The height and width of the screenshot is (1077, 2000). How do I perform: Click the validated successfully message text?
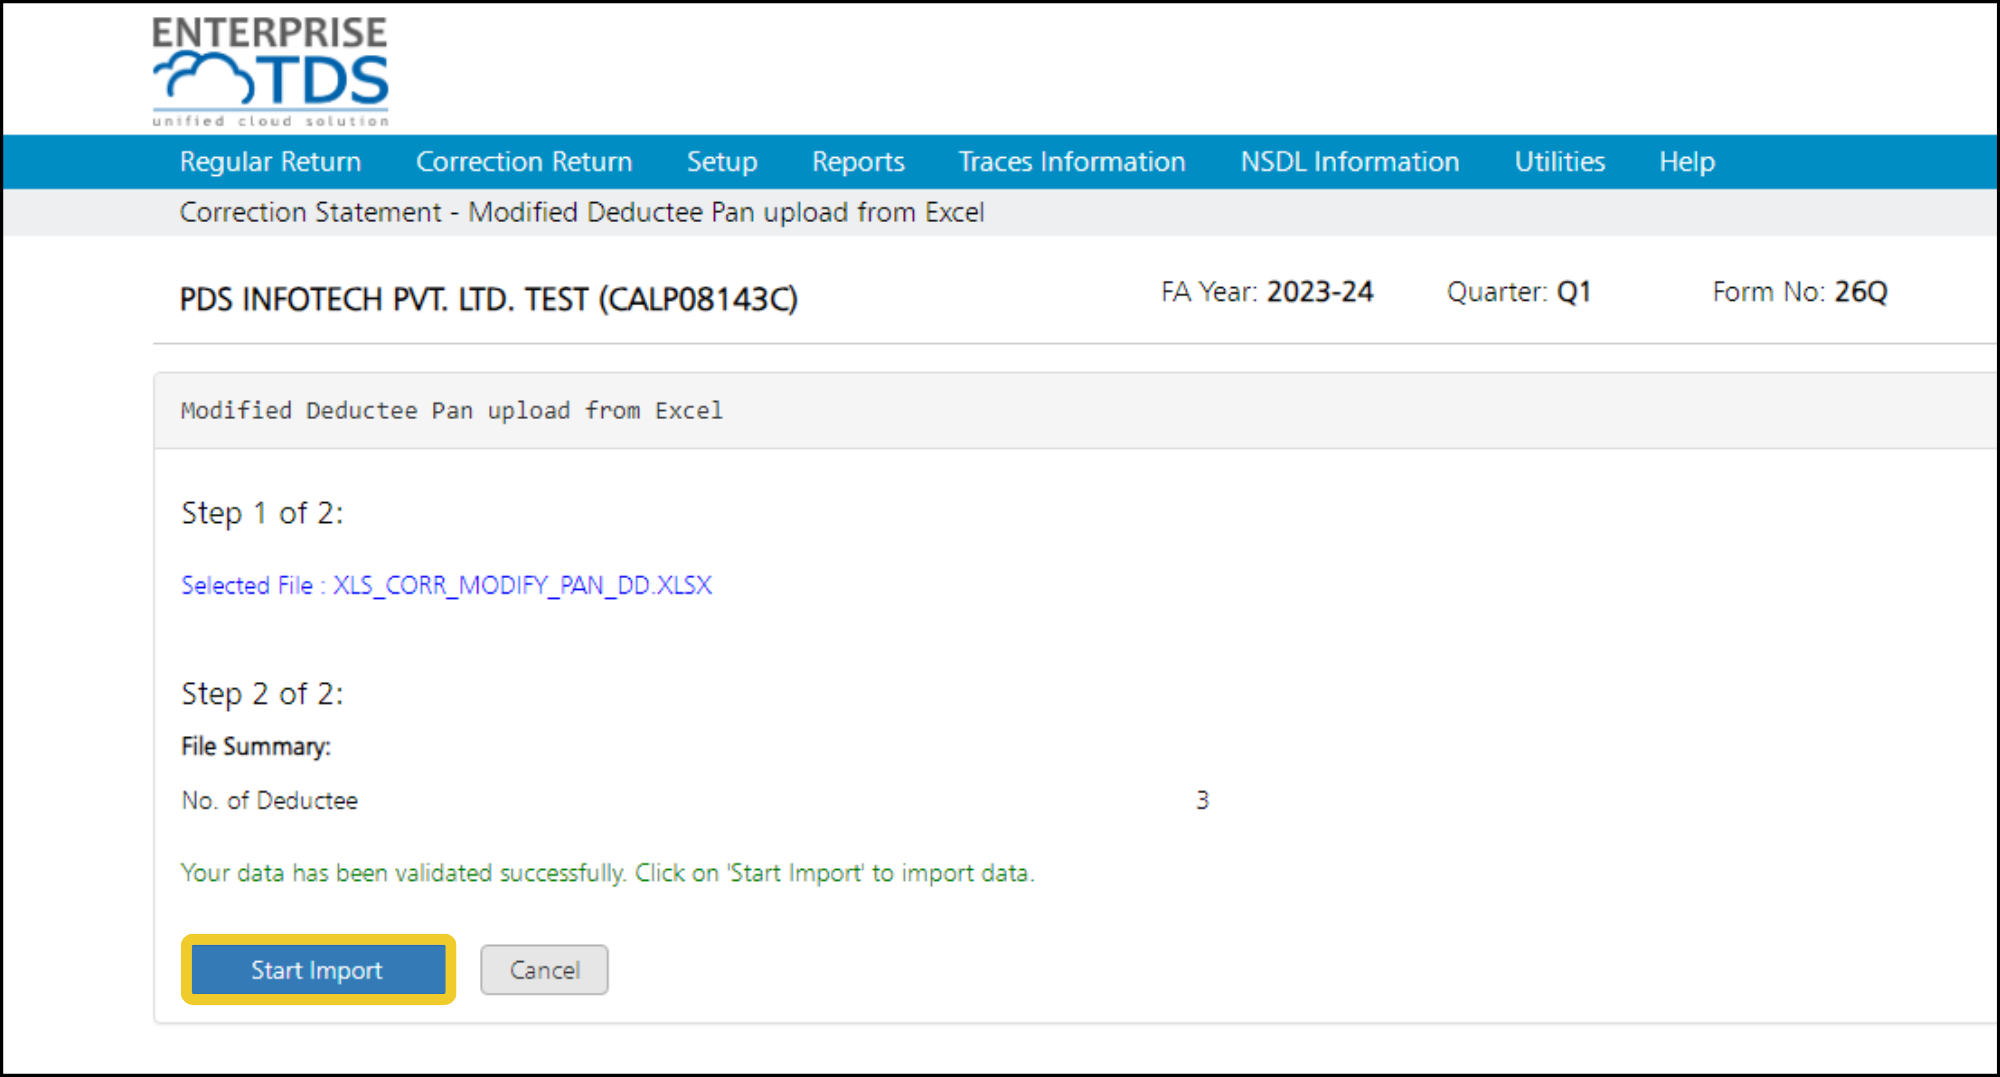coord(607,873)
